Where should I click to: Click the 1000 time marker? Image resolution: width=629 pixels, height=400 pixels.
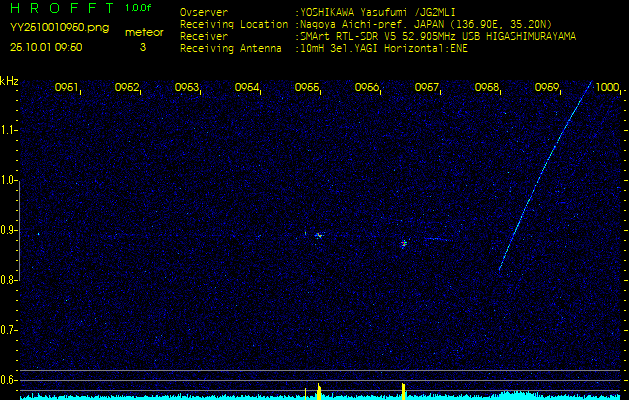tap(607, 87)
